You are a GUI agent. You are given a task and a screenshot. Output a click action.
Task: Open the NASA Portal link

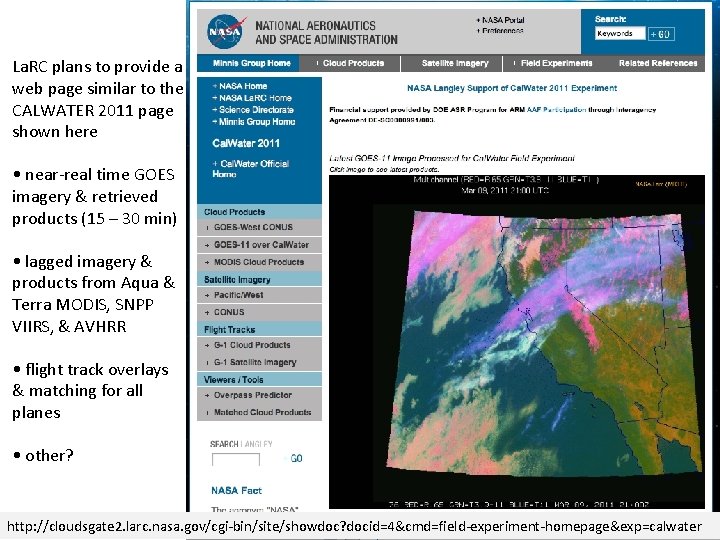coord(501,20)
